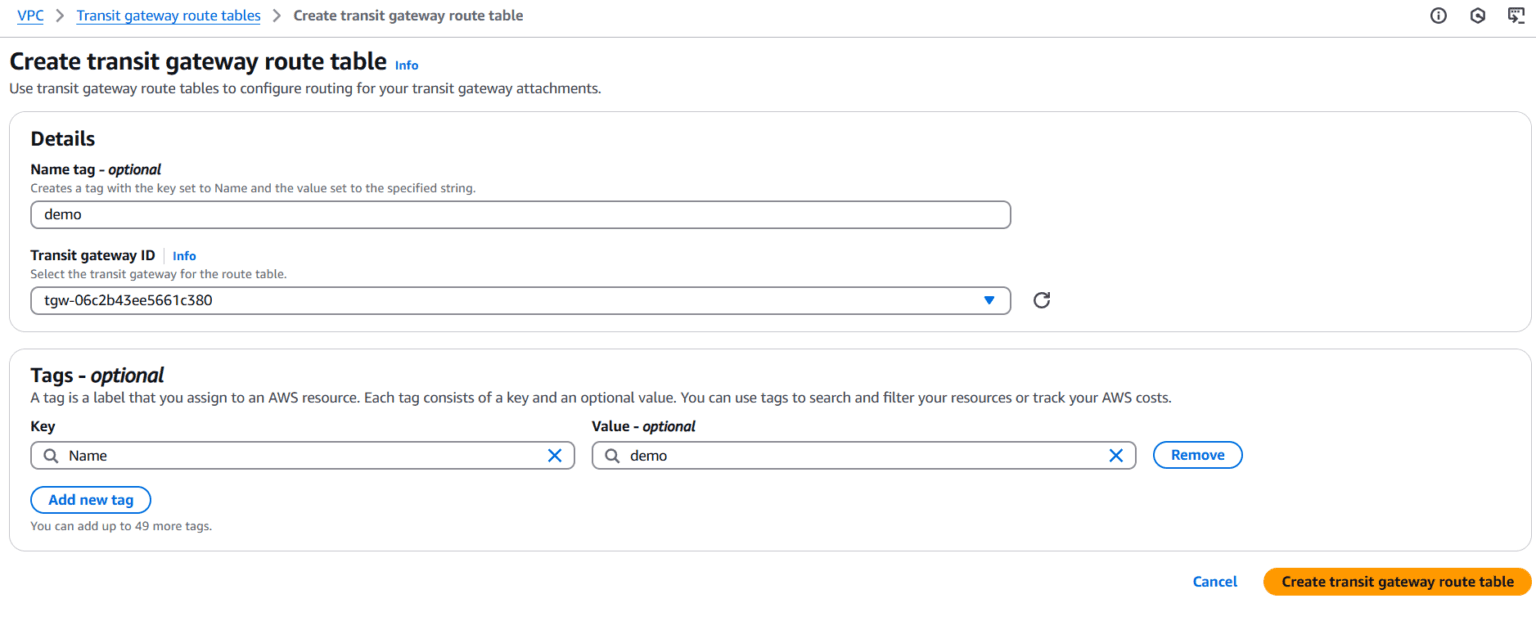Click the info icon in the top navigation bar

pyautogui.click(x=1438, y=15)
